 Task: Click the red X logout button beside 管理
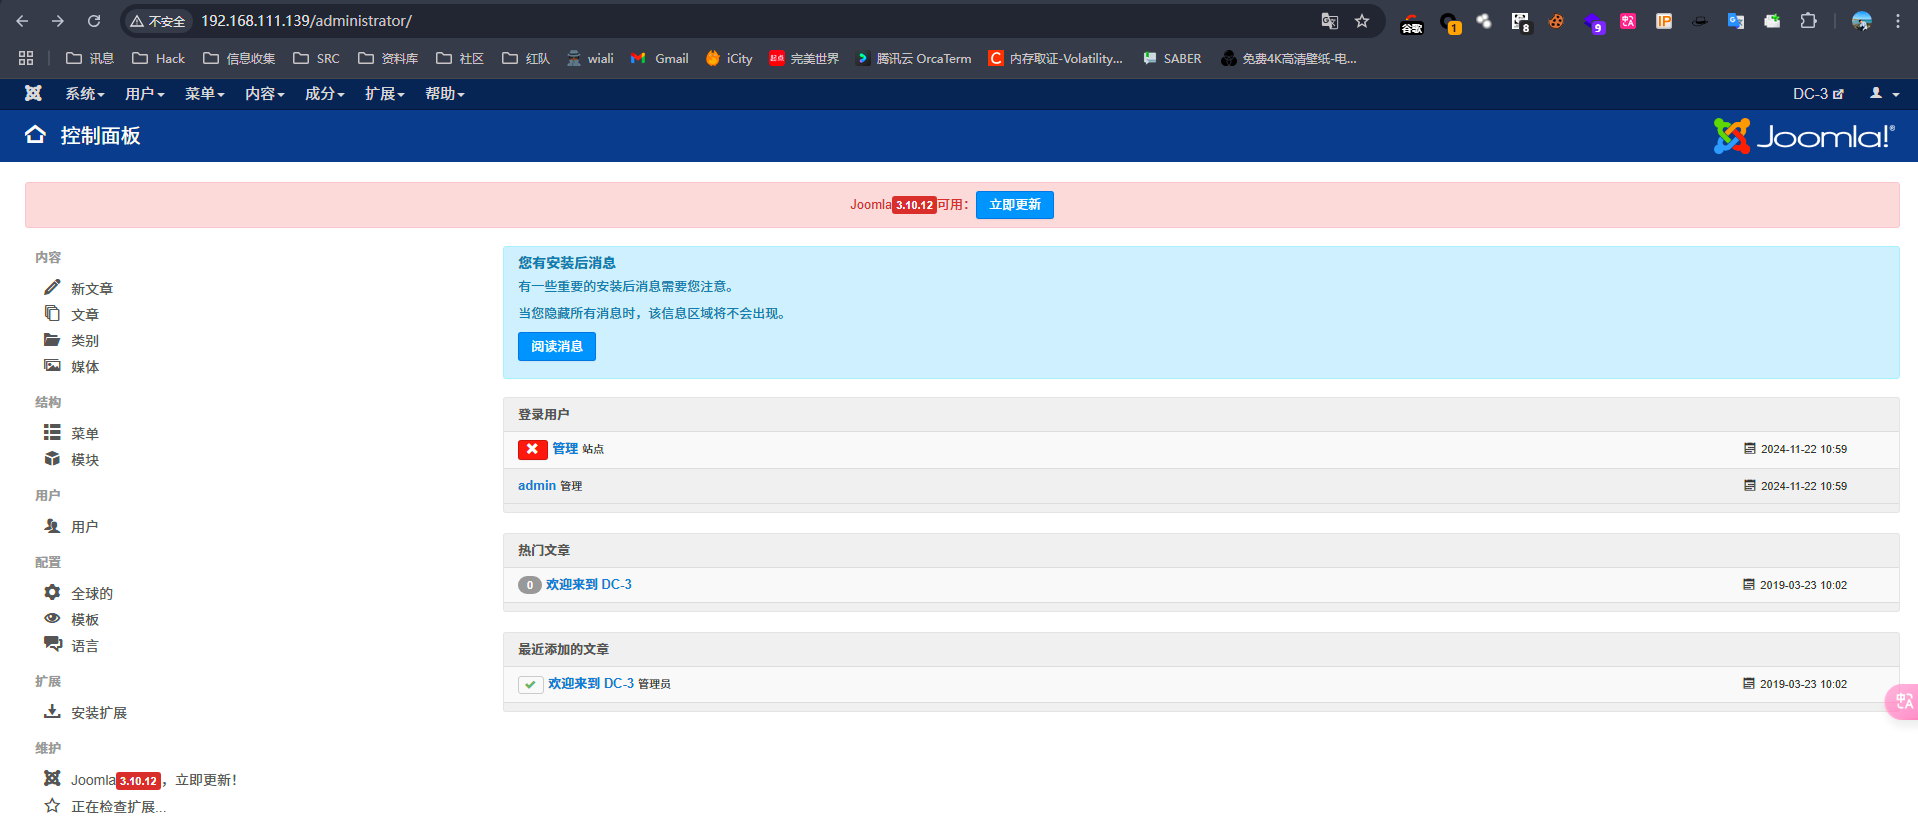(x=532, y=449)
